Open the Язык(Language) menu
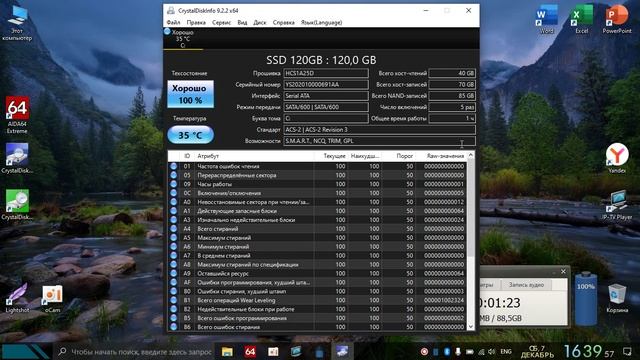640x360 pixels. (x=321, y=22)
